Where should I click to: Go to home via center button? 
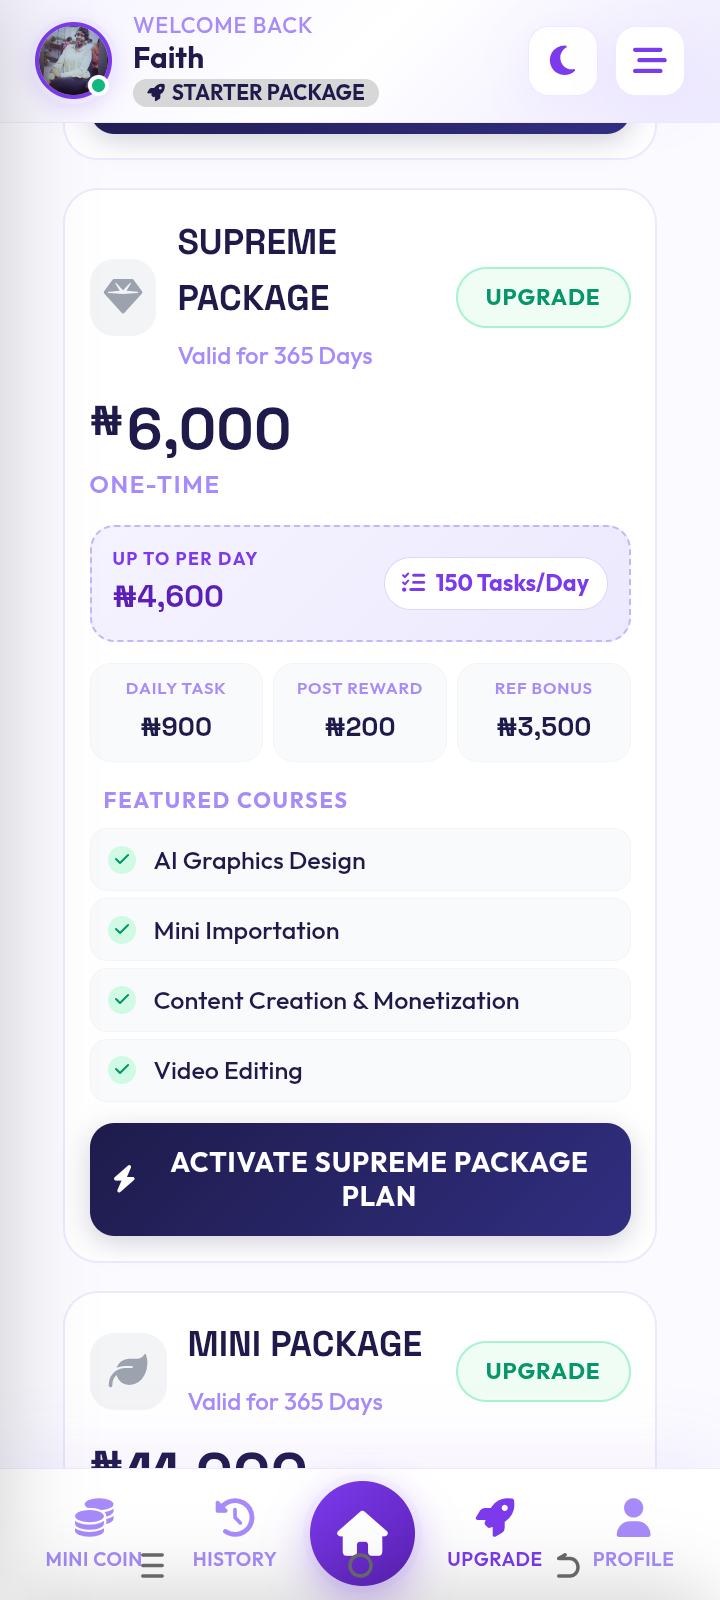coord(362,1533)
